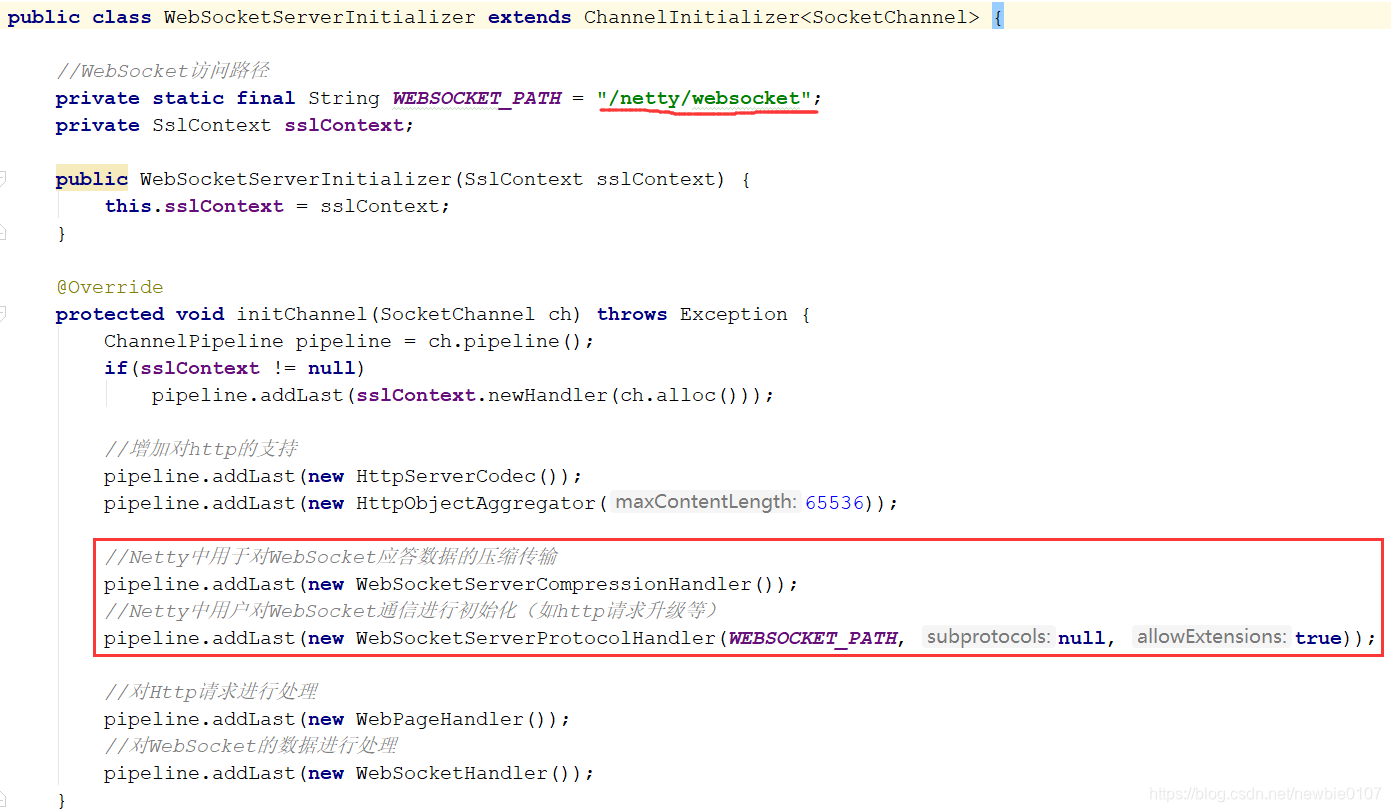Click the void keyword
1391x812 pixels.
pyautogui.click(x=200, y=314)
